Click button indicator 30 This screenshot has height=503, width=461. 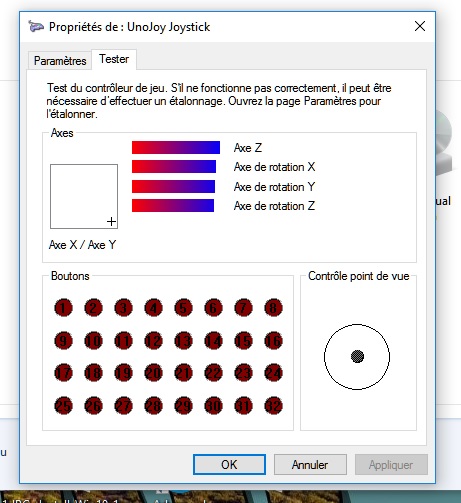[213, 405]
